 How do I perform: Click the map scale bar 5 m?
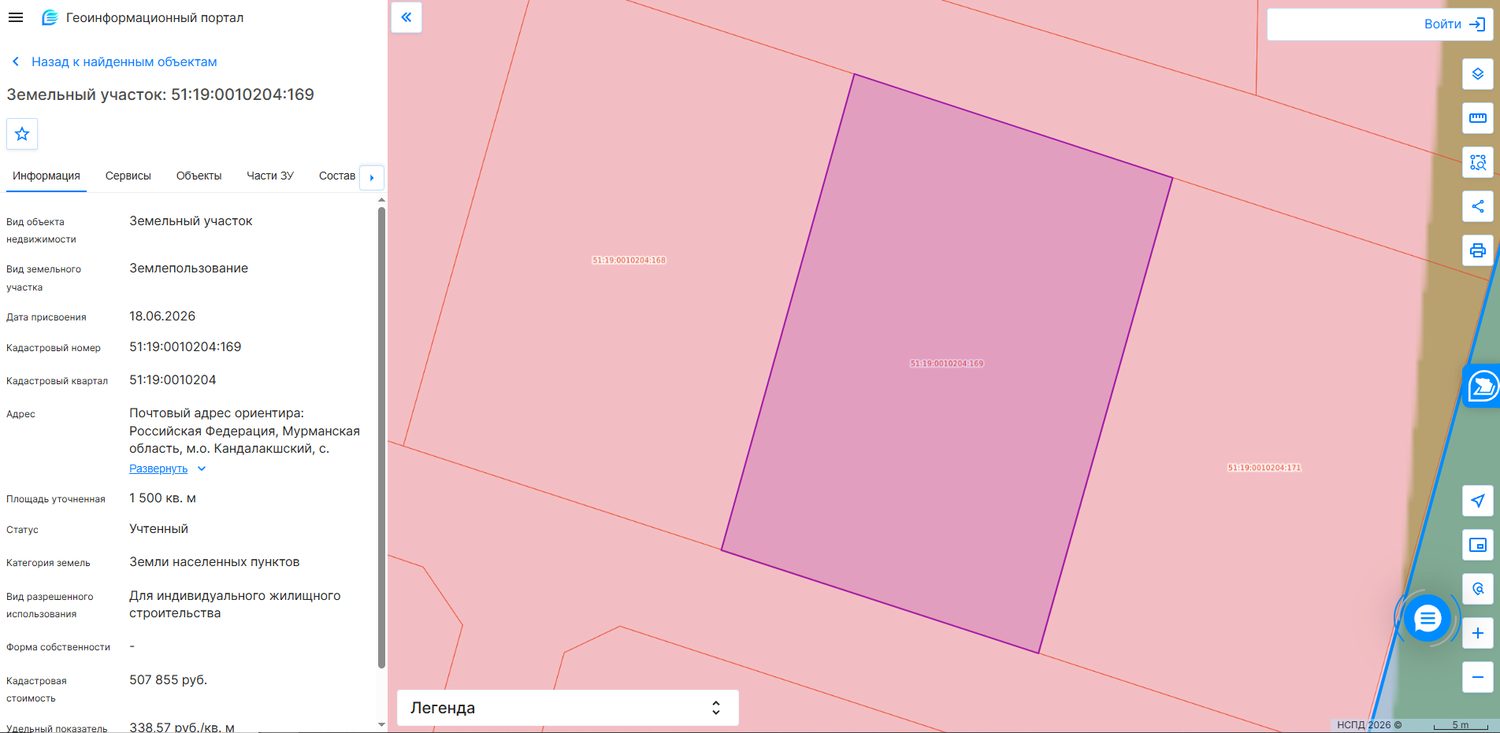click(1460, 725)
